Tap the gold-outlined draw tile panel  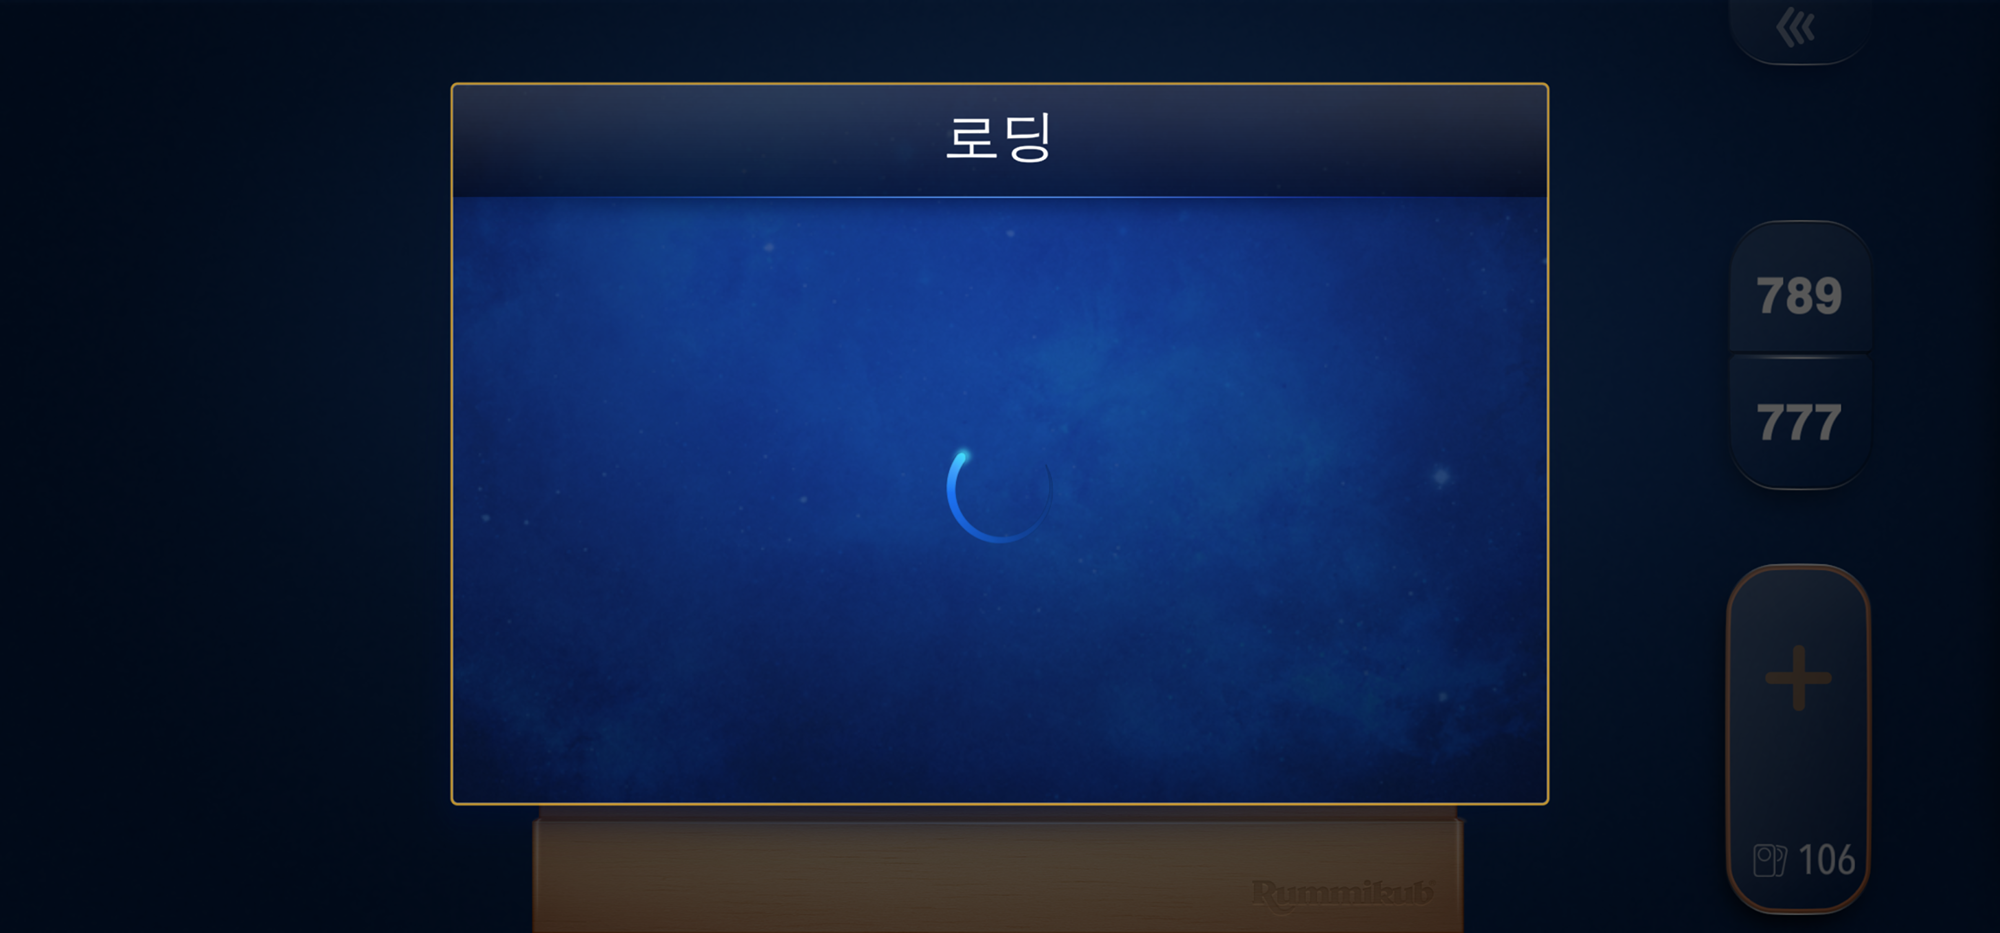click(x=1799, y=739)
